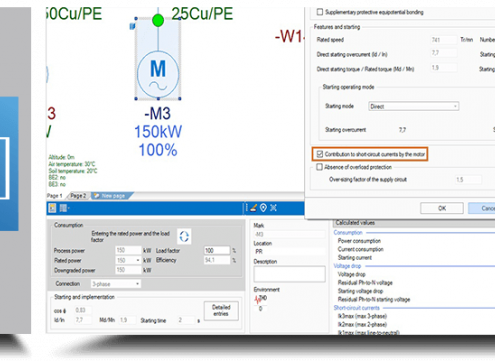The image size is (495, 361).
Task: Click the brush/edit icon in blue bar
Action: point(253,208)
